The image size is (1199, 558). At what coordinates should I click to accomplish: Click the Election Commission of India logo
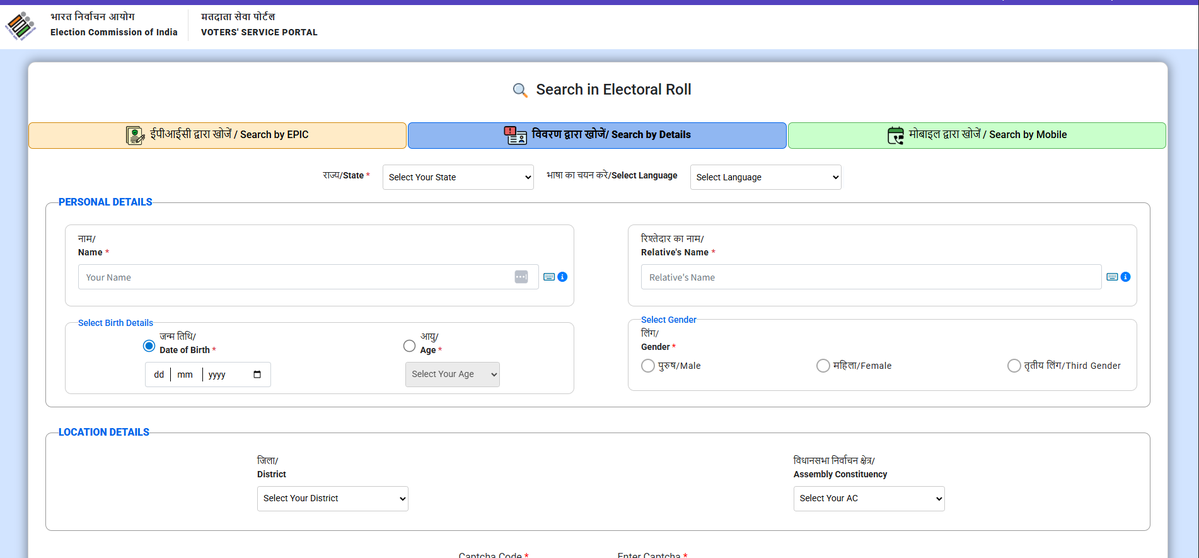tap(21, 25)
